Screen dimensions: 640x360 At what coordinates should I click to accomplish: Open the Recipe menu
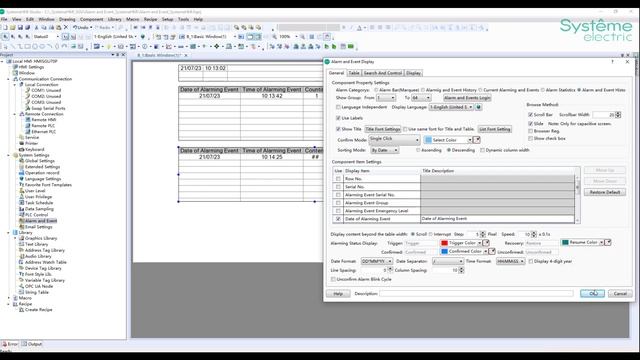tap(150, 19)
